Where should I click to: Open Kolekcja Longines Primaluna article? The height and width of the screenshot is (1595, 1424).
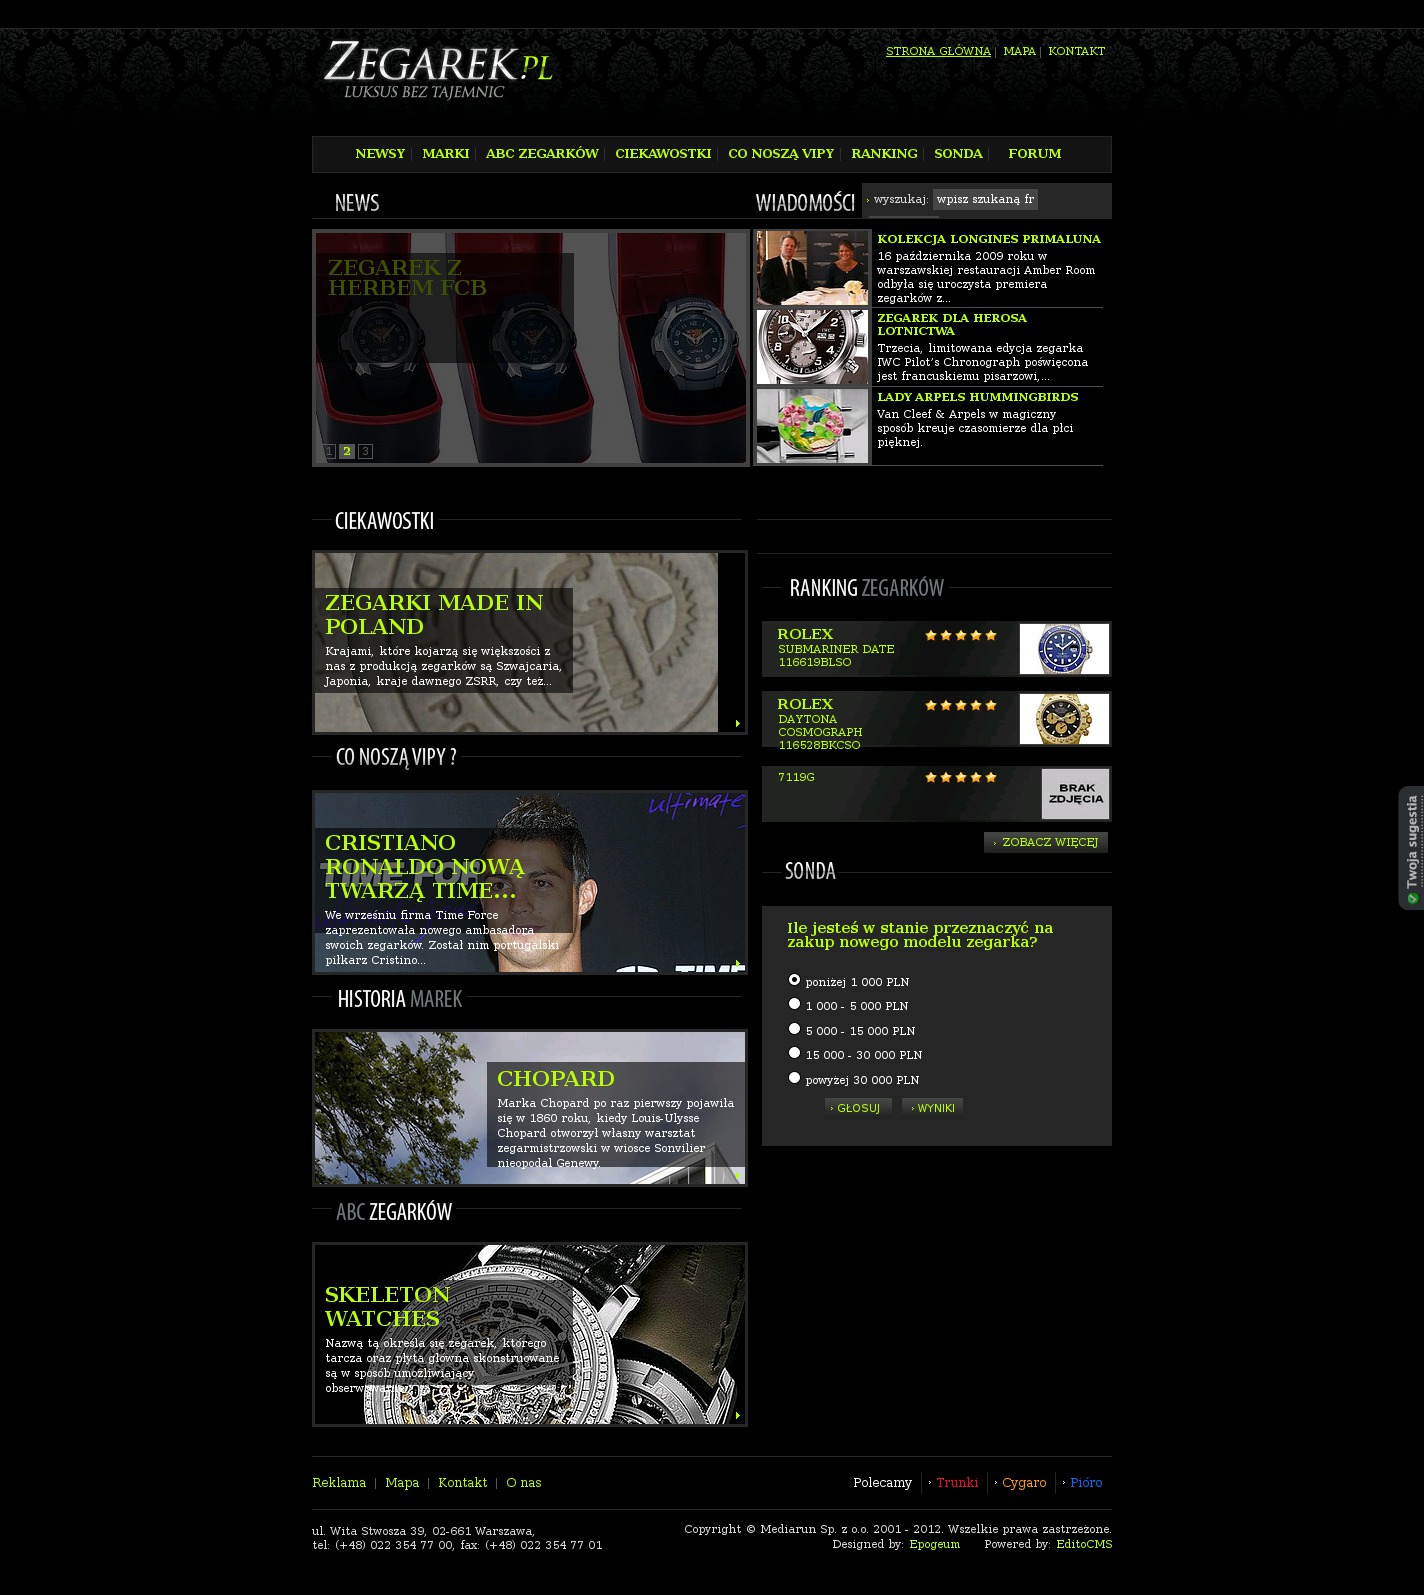(989, 239)
